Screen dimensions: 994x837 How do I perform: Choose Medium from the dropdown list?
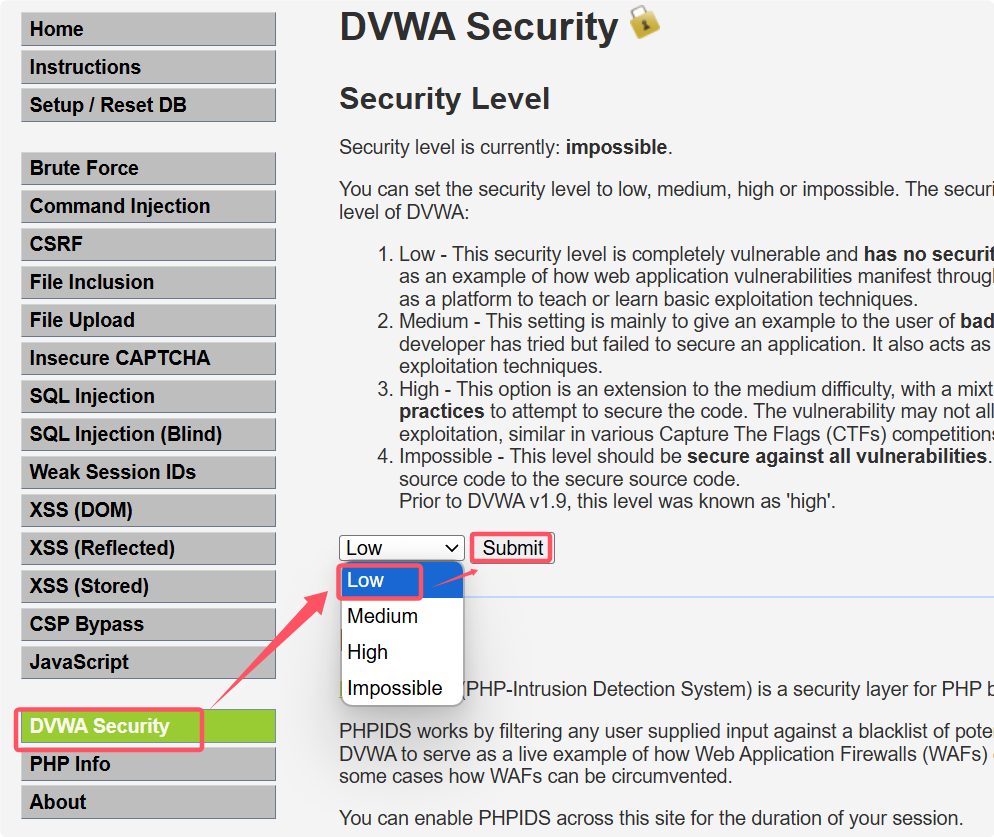(x=402, y=616)
